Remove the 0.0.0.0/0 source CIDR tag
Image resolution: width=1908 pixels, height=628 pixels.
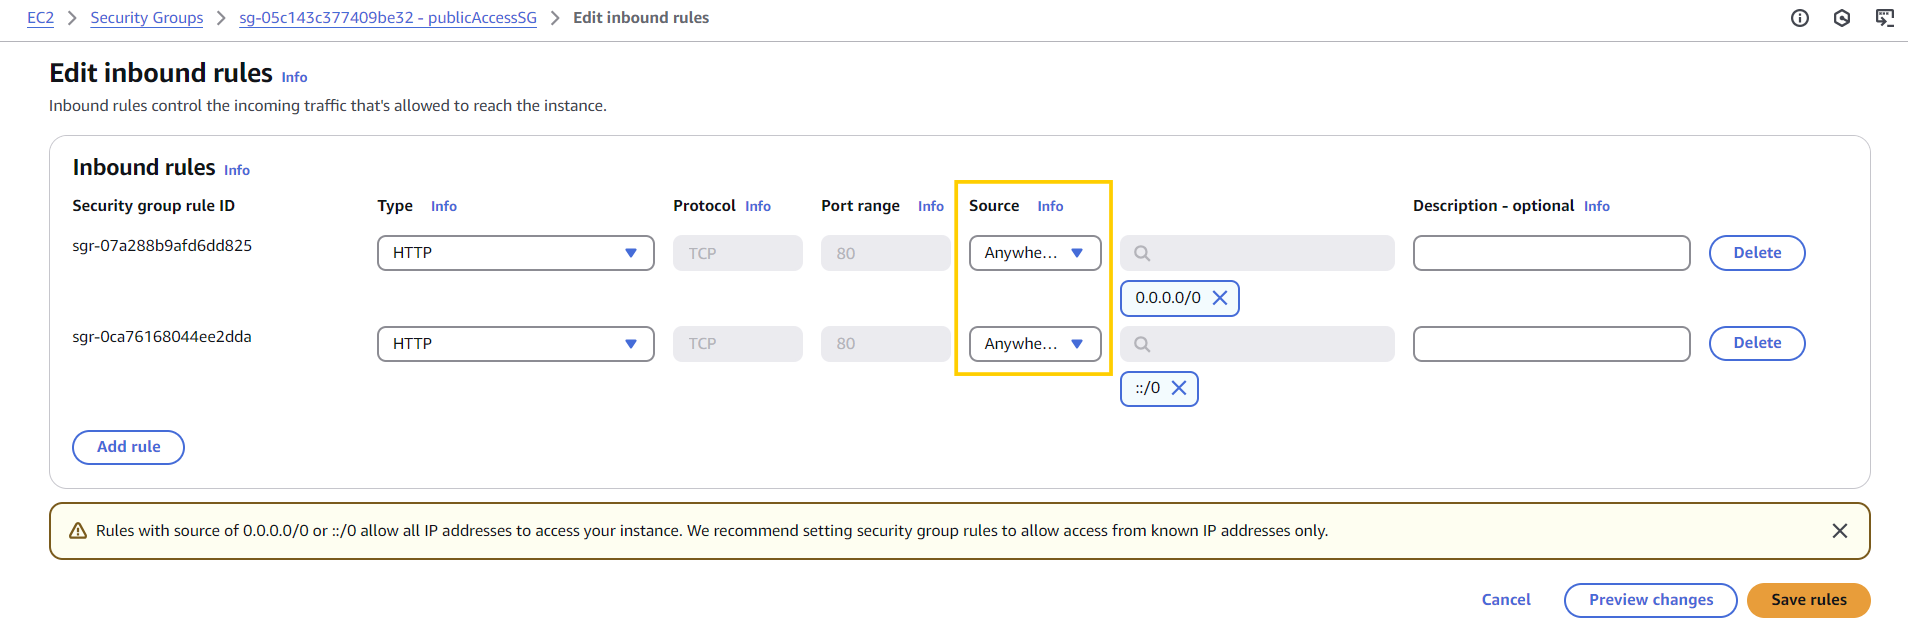click(x=1220, y=298)
